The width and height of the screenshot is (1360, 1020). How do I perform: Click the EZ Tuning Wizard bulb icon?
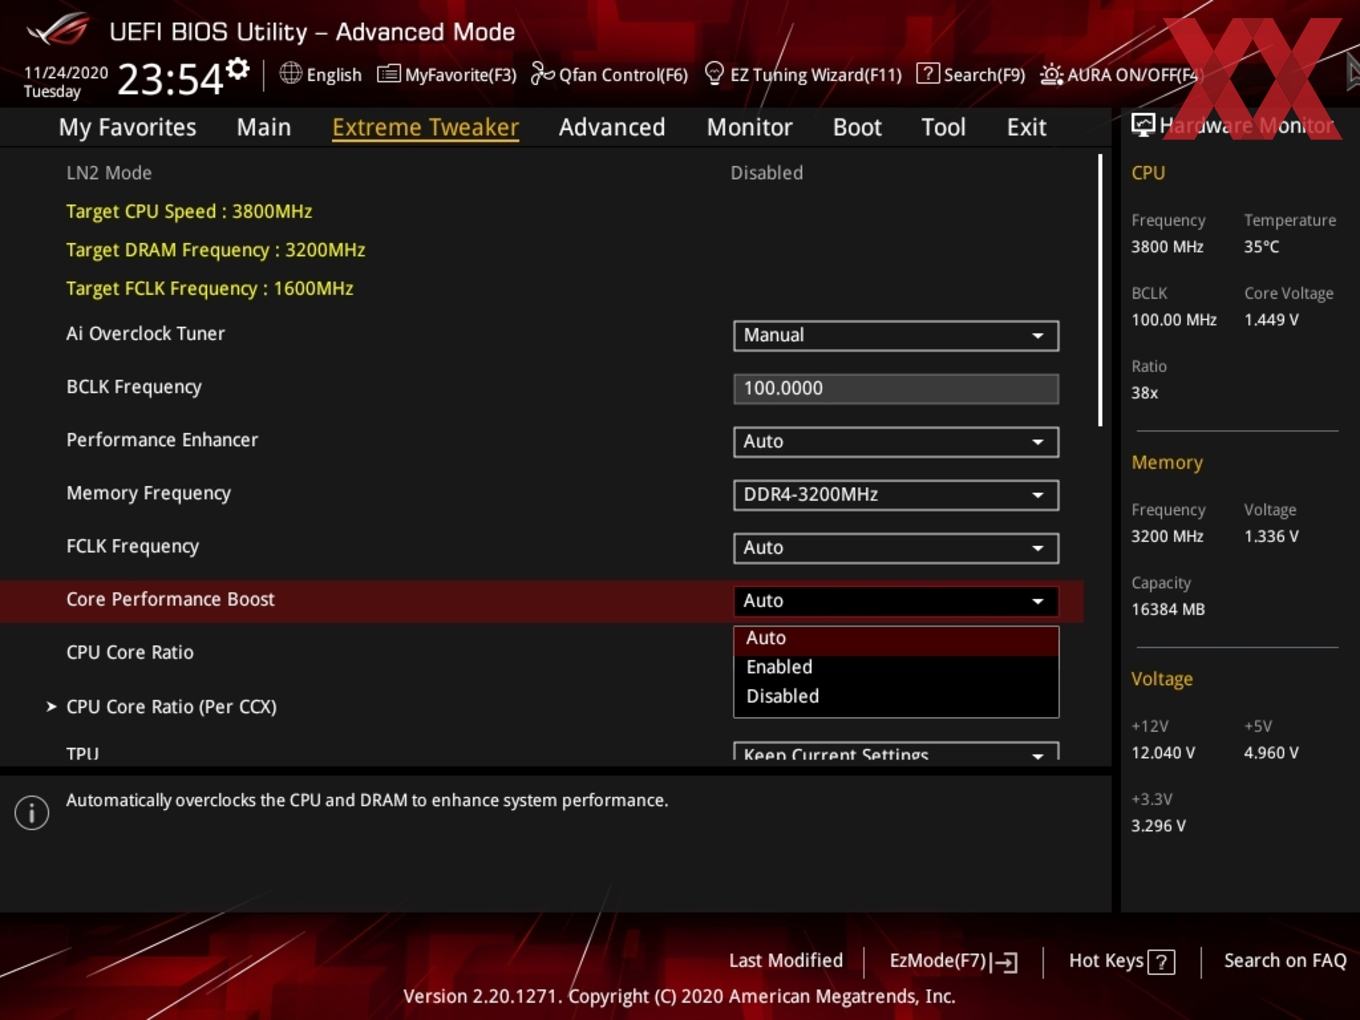point(714,73)
